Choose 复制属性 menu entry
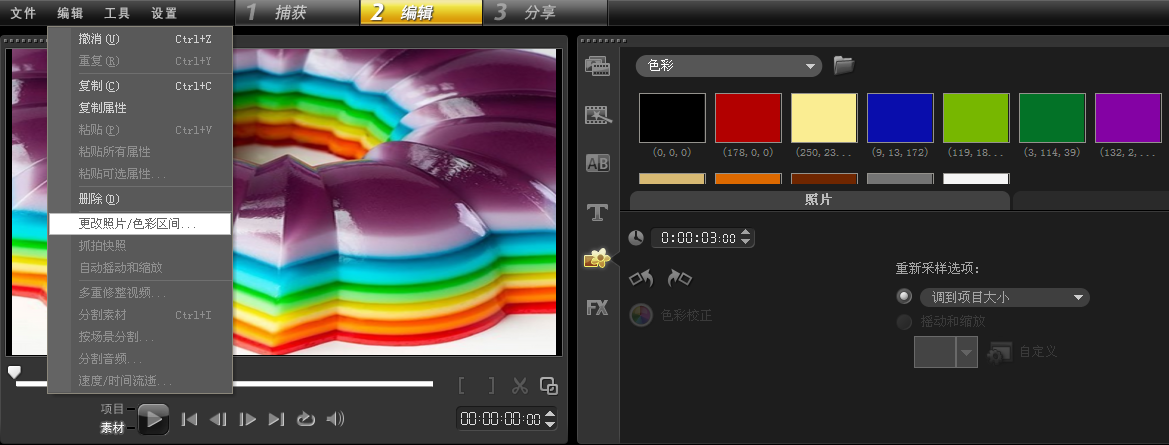 (x=139, y=107)
